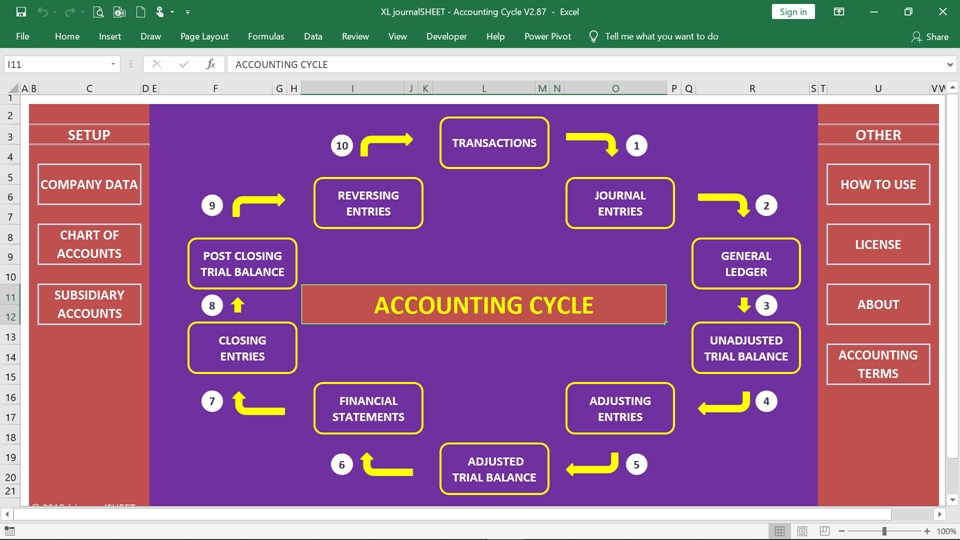
Task: Switch to Normal view icon
Action: [x=779, y=531]
